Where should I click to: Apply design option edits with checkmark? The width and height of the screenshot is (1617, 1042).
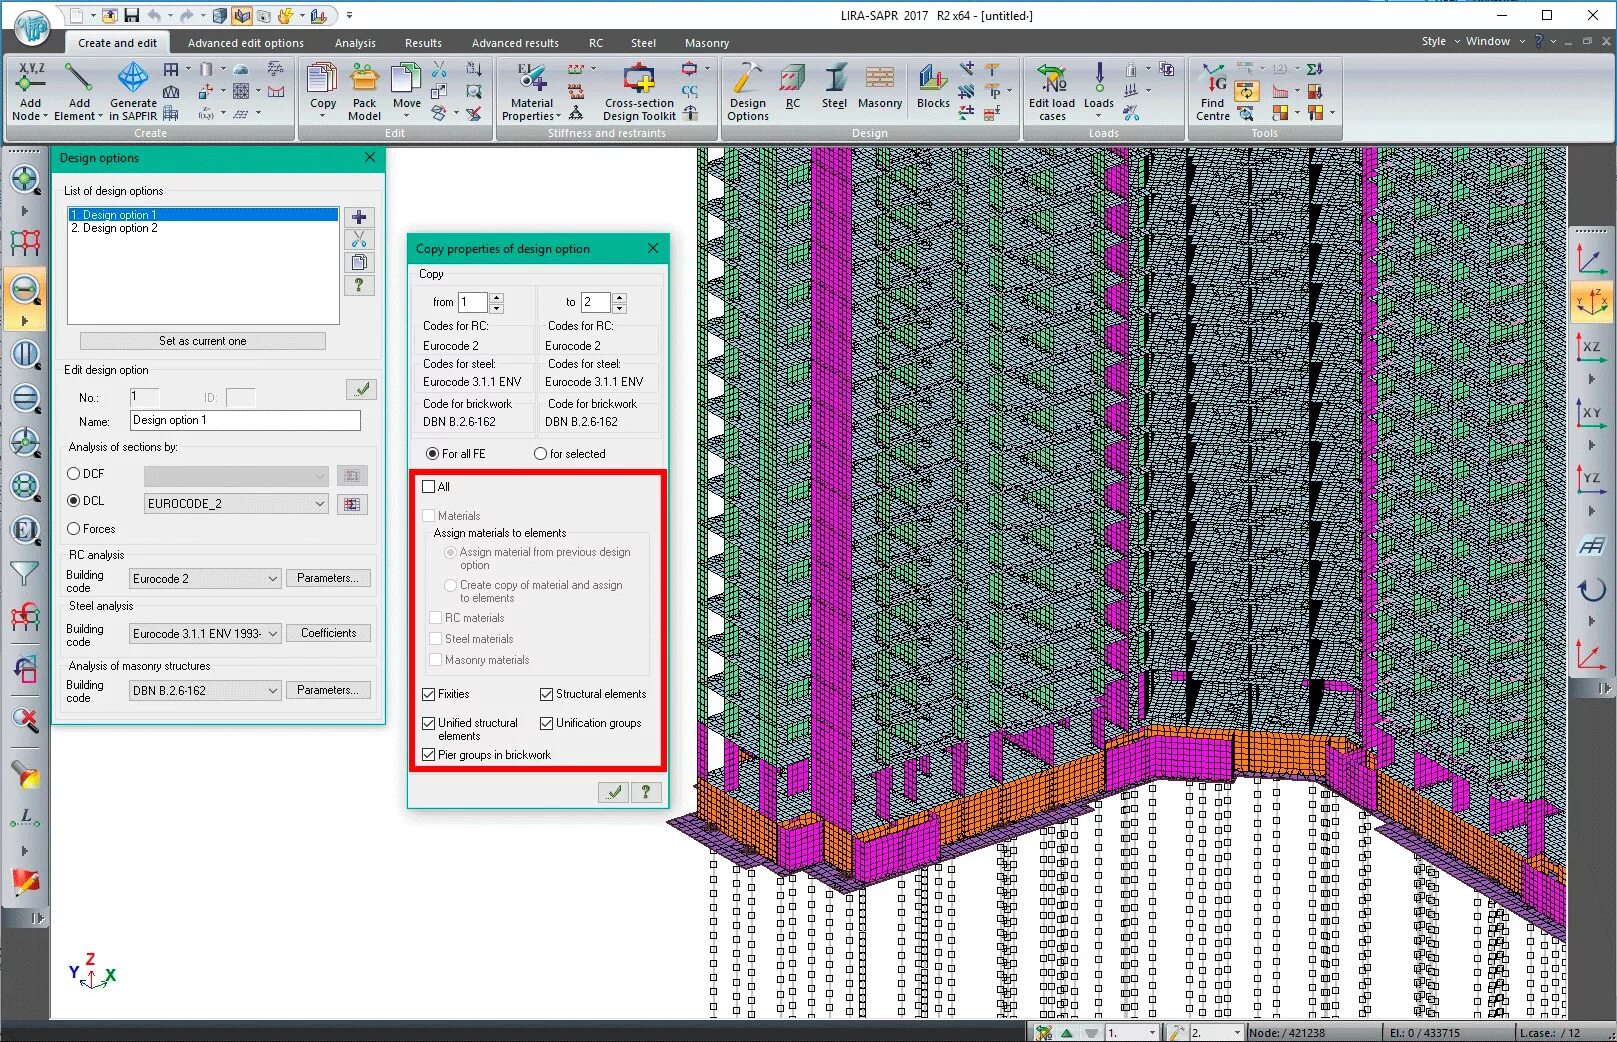(361, 389)
